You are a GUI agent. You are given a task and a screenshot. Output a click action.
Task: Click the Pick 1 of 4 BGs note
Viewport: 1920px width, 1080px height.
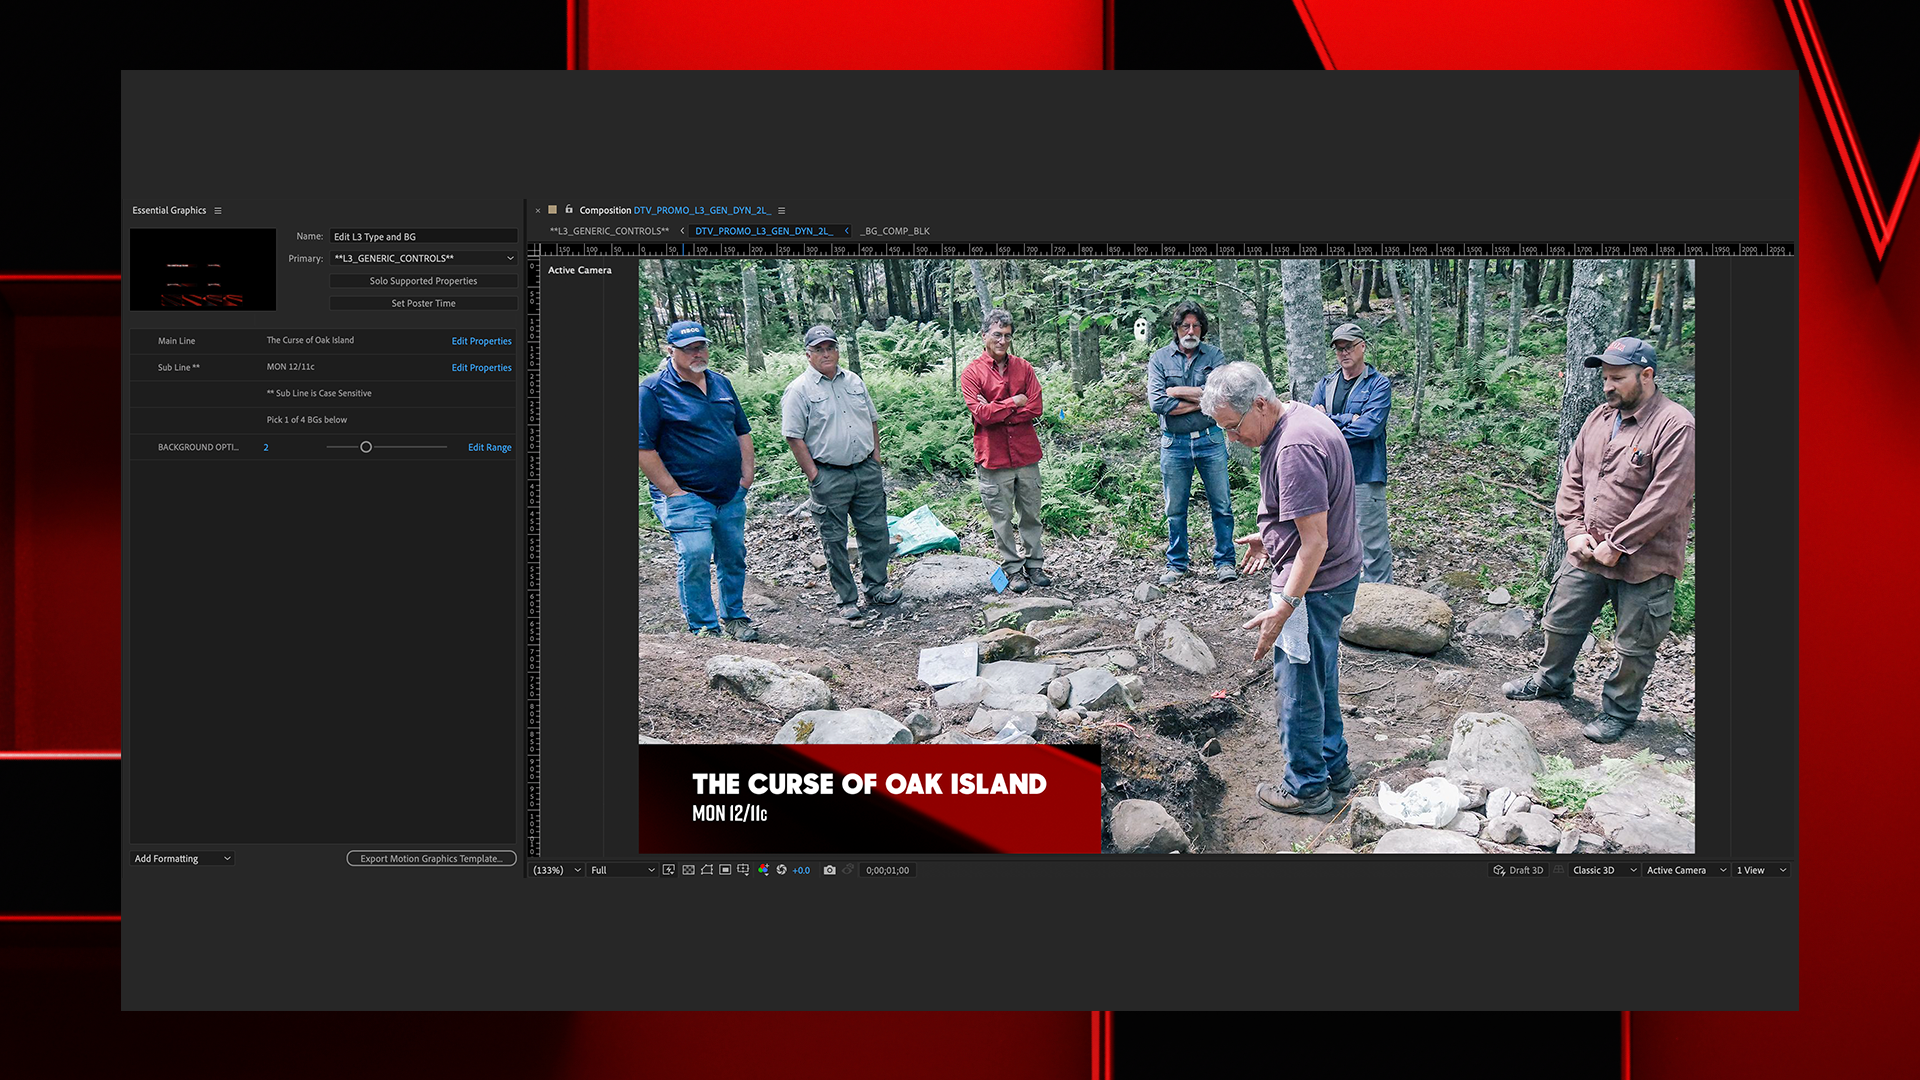tap(307, 420)
